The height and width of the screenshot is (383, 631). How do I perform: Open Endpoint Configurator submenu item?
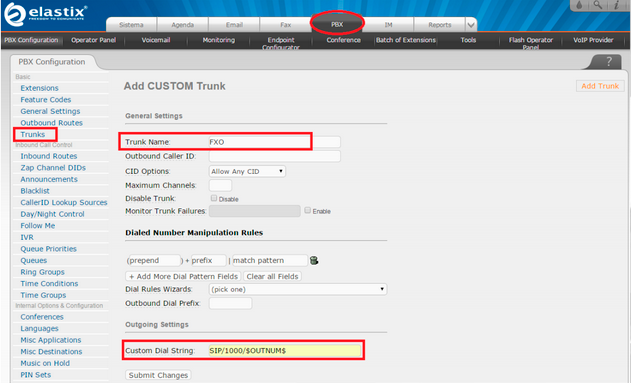coord(281,43)
